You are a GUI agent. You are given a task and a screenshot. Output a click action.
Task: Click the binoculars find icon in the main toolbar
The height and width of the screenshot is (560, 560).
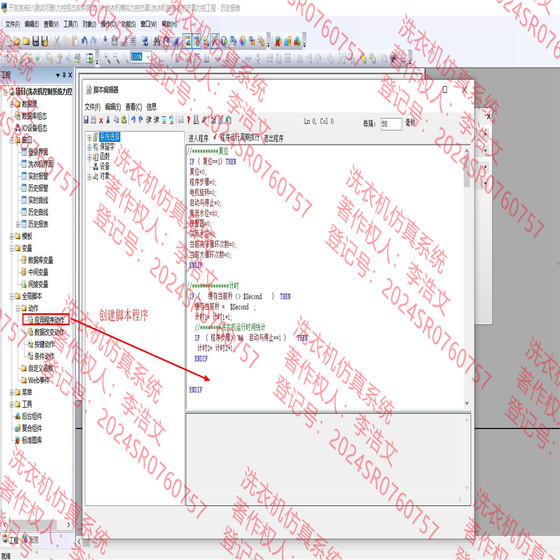[x=157, y=41]
